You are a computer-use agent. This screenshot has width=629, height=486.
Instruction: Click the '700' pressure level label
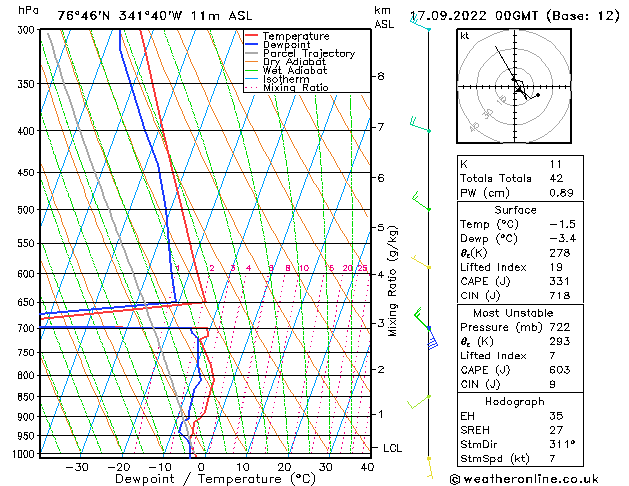(x=28, y=328)
